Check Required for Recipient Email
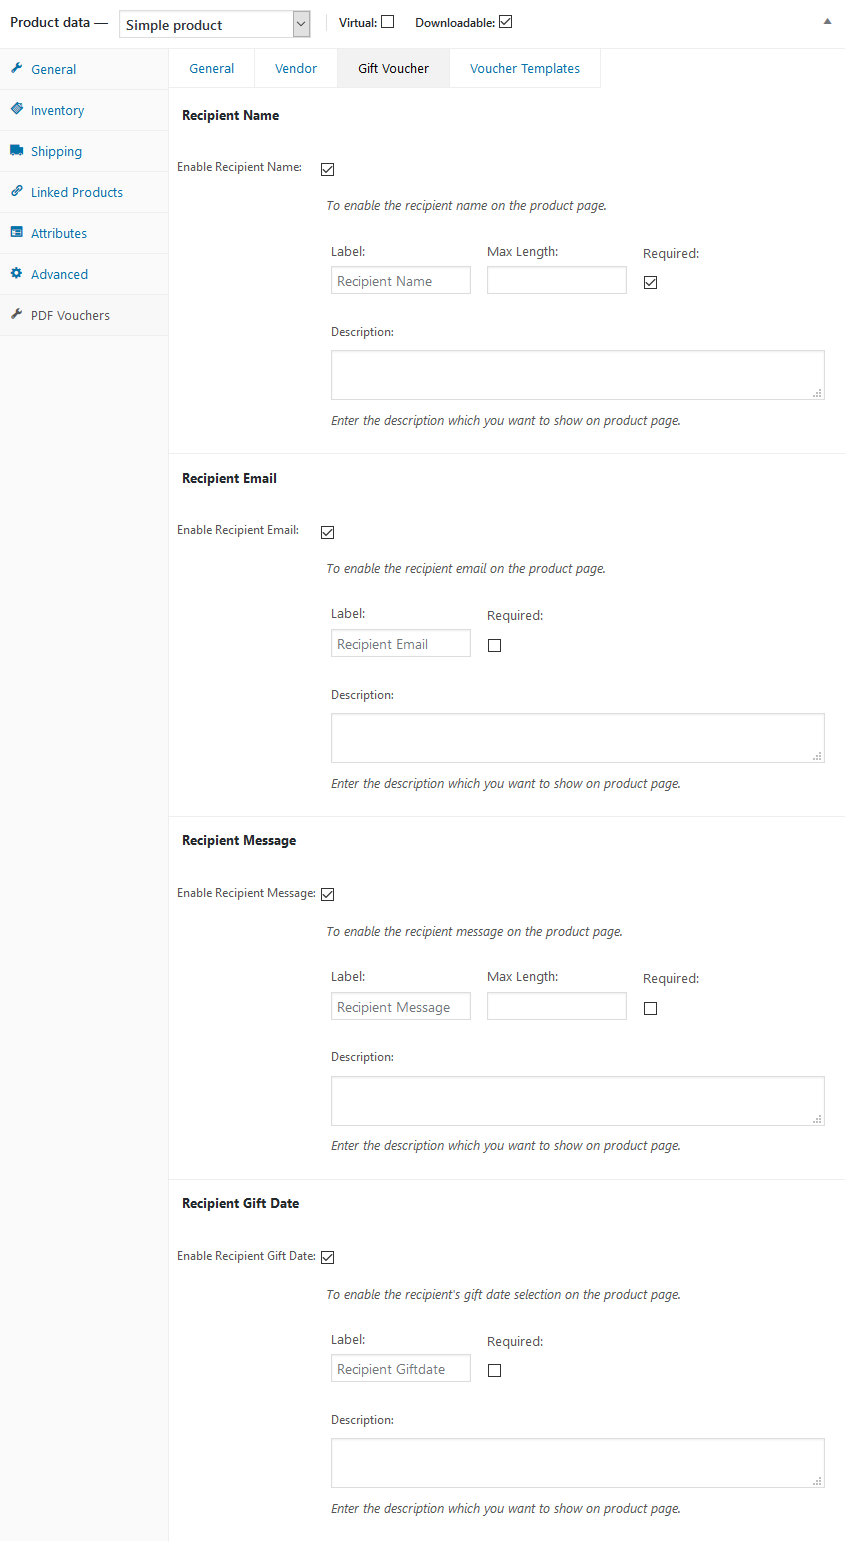Image resolution: width=845 pixels, height=1541 pixels. coord(494,646)
